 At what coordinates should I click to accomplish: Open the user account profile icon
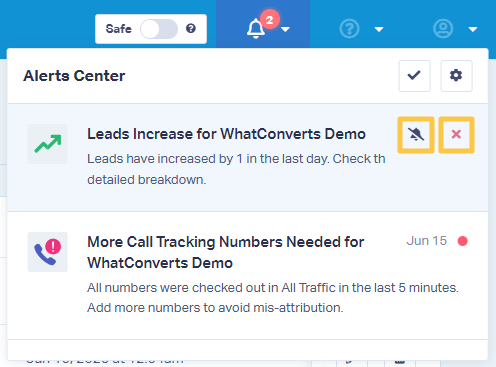tap(443, 29)
